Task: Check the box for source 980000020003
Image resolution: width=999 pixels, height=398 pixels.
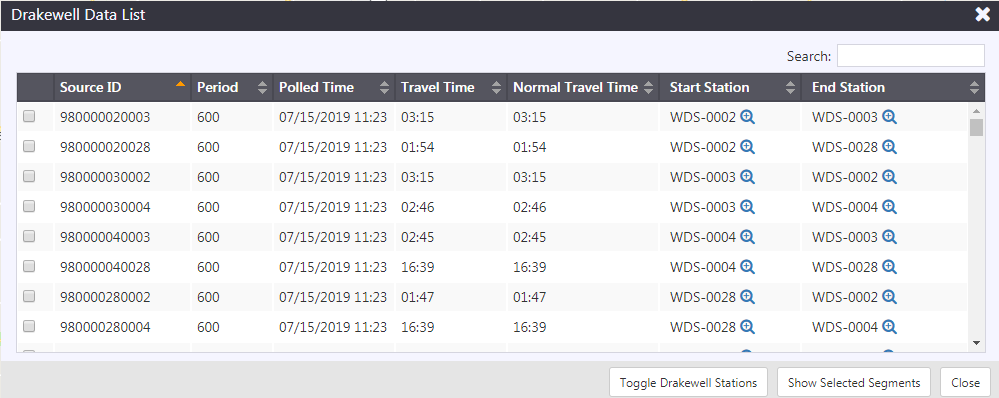Action: click(x=29, y=117)
